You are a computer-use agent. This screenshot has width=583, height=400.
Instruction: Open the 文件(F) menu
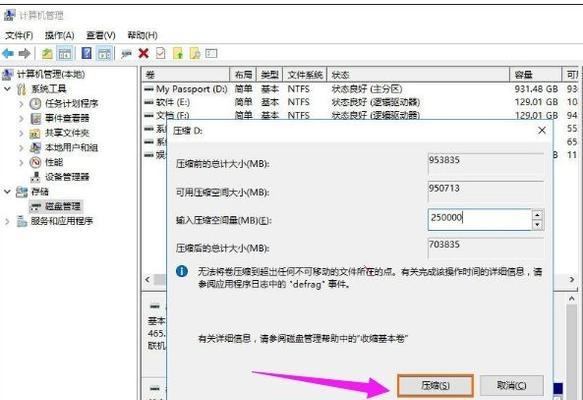[x=19, y=35]
